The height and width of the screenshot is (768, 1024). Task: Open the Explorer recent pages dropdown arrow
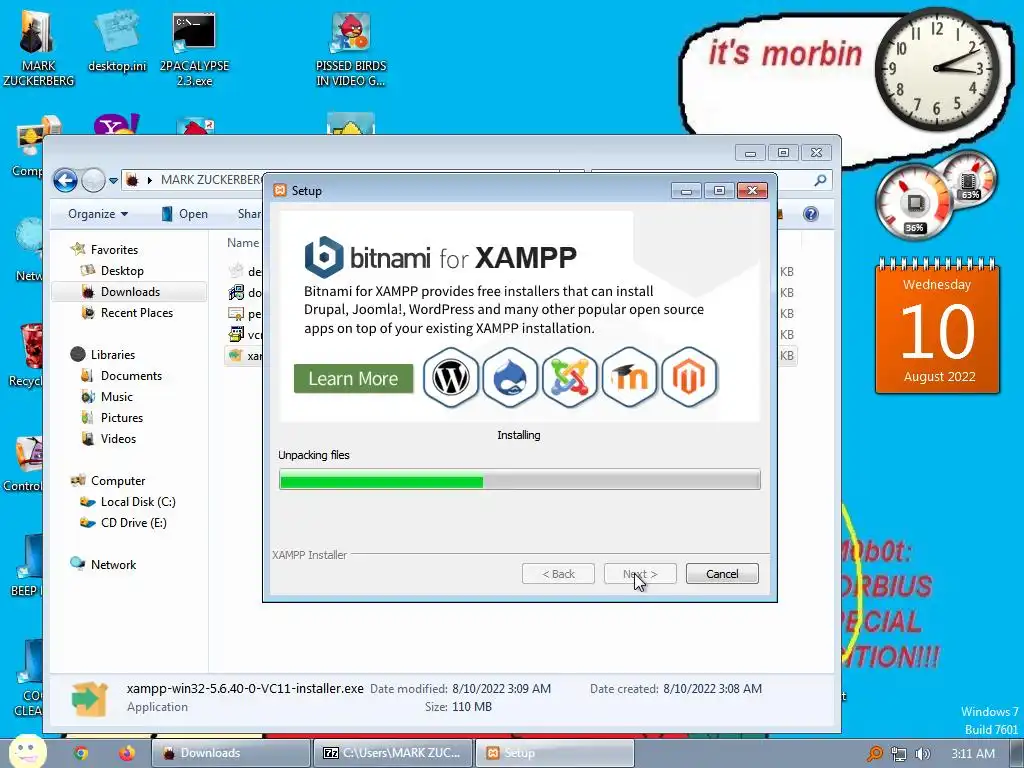(114, 180)
